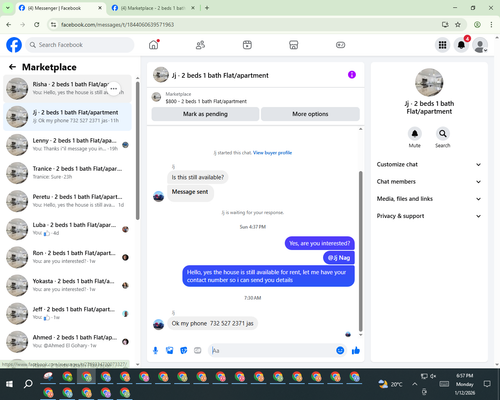Open Ron conversation in list

(67, 257)
